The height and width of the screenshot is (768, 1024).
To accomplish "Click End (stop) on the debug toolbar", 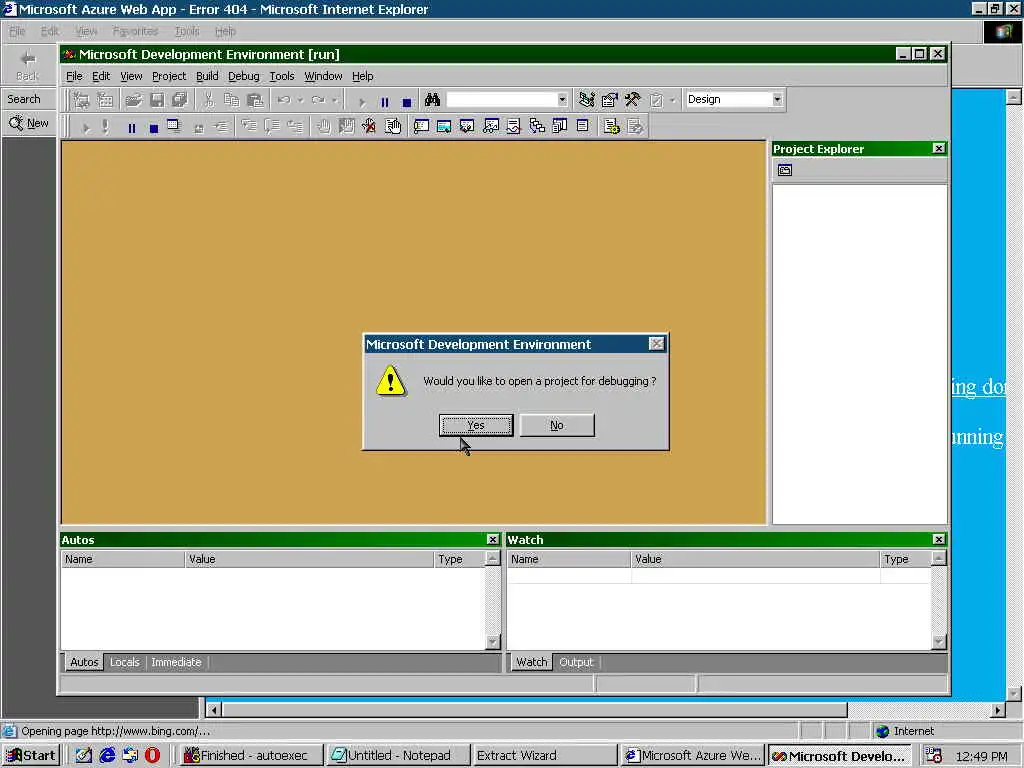I will pos(153,128).
